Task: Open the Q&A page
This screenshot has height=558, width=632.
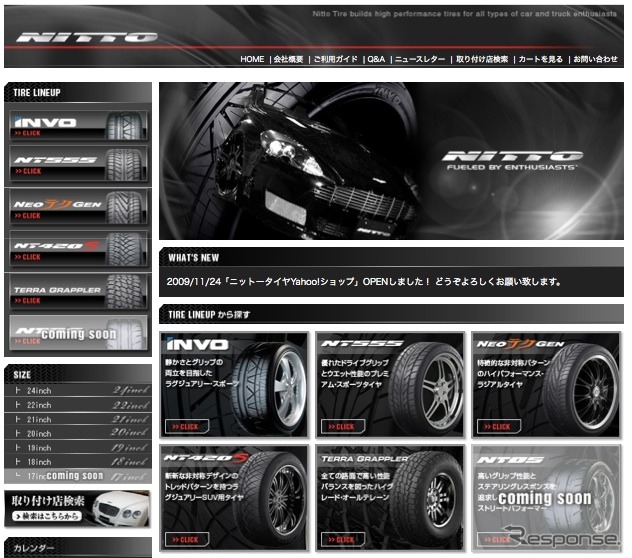Action: coord(376,59)
